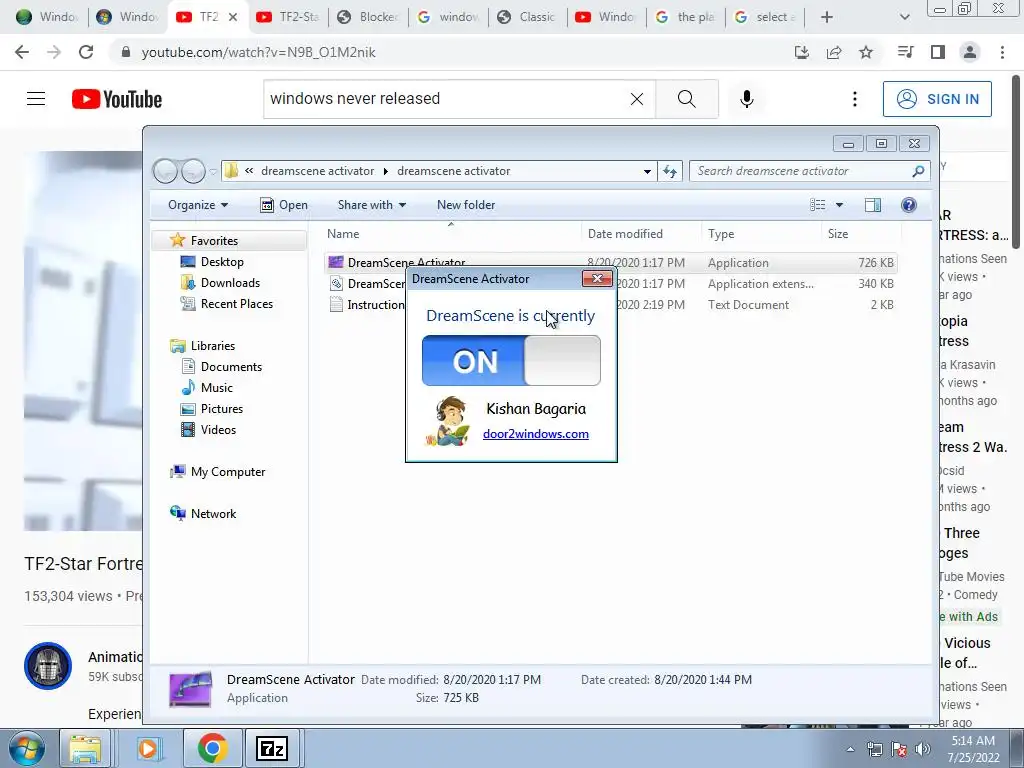1024x768 pixels.
Task: Open Documents library
Action: point(231,366)
